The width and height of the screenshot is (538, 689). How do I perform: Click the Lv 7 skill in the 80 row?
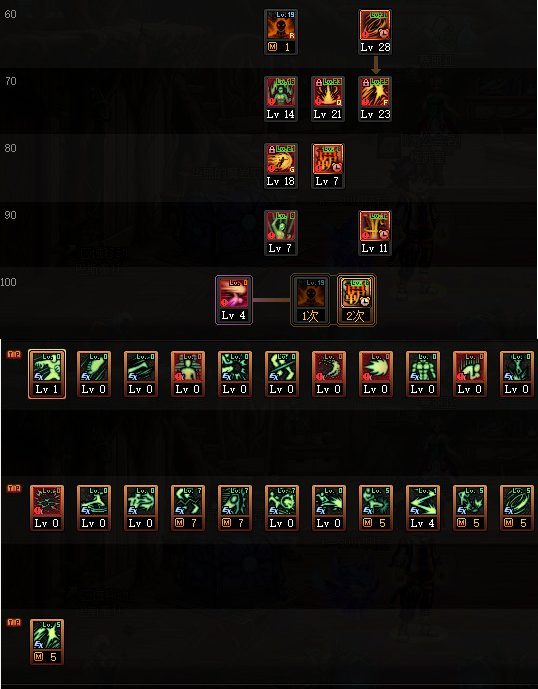(328, 166)
